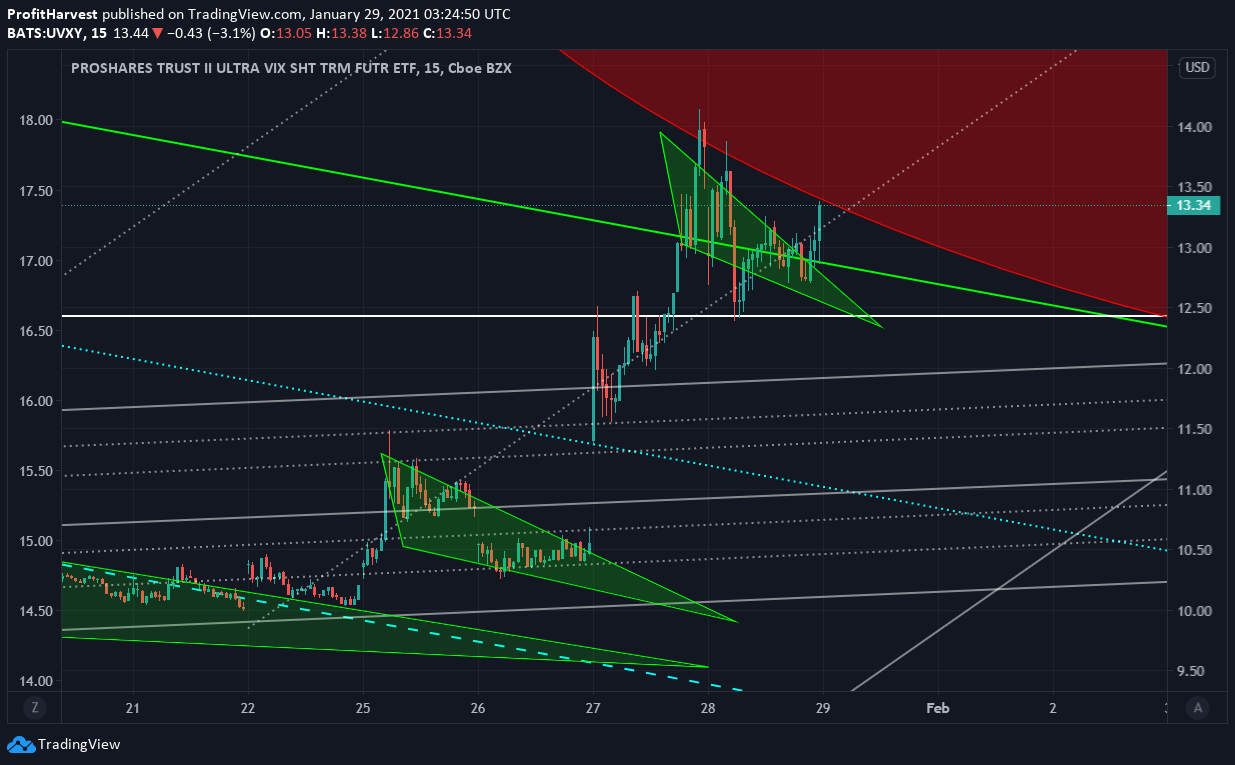Click the 12.50 price scale label

(1196, 308)
